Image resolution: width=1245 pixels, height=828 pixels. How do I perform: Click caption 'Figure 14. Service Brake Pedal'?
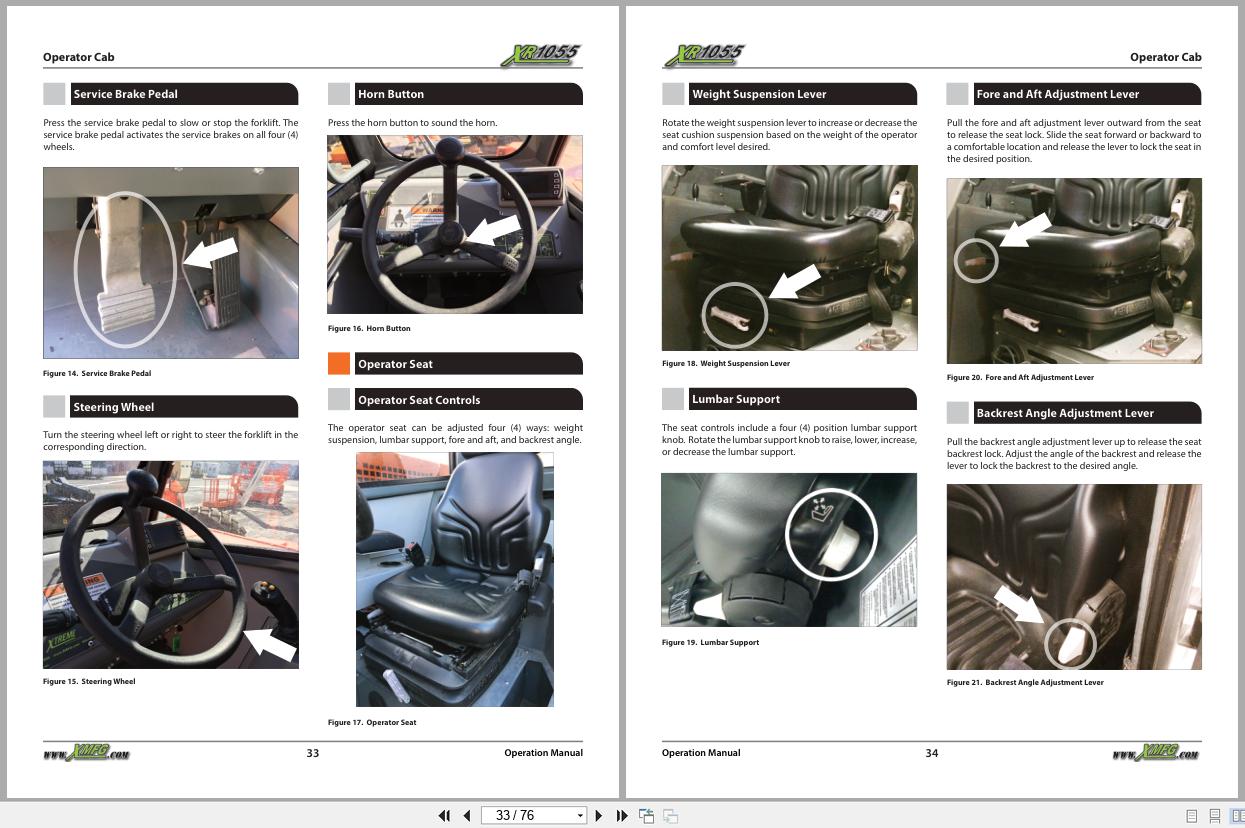click(x=97, y=373)
